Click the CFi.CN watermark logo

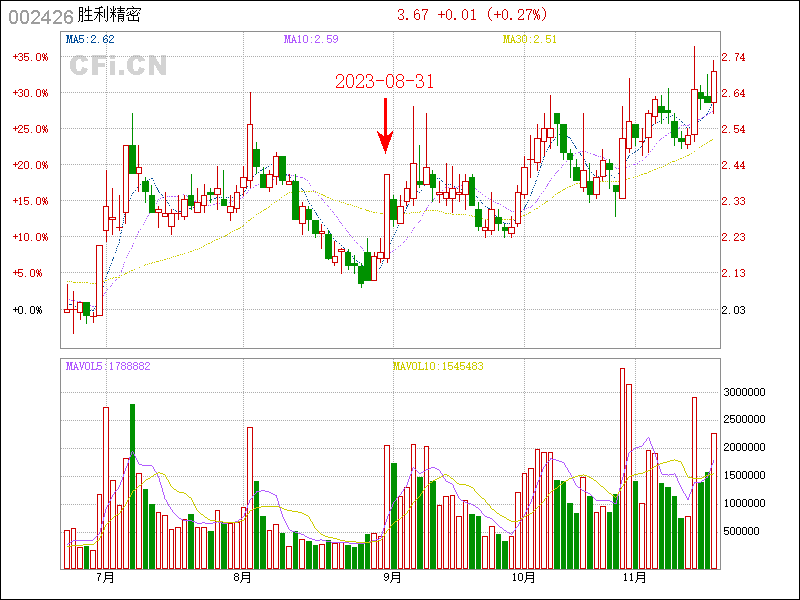pos(117,66)
